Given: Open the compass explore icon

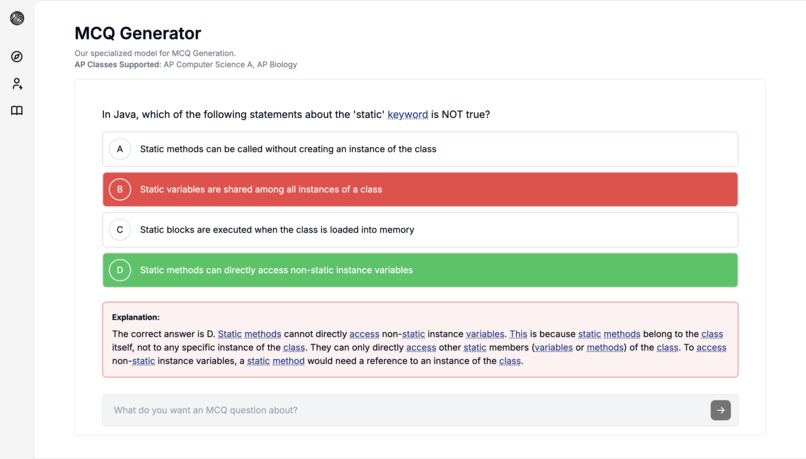Looking at the screenshot, I should pos(17,57).
